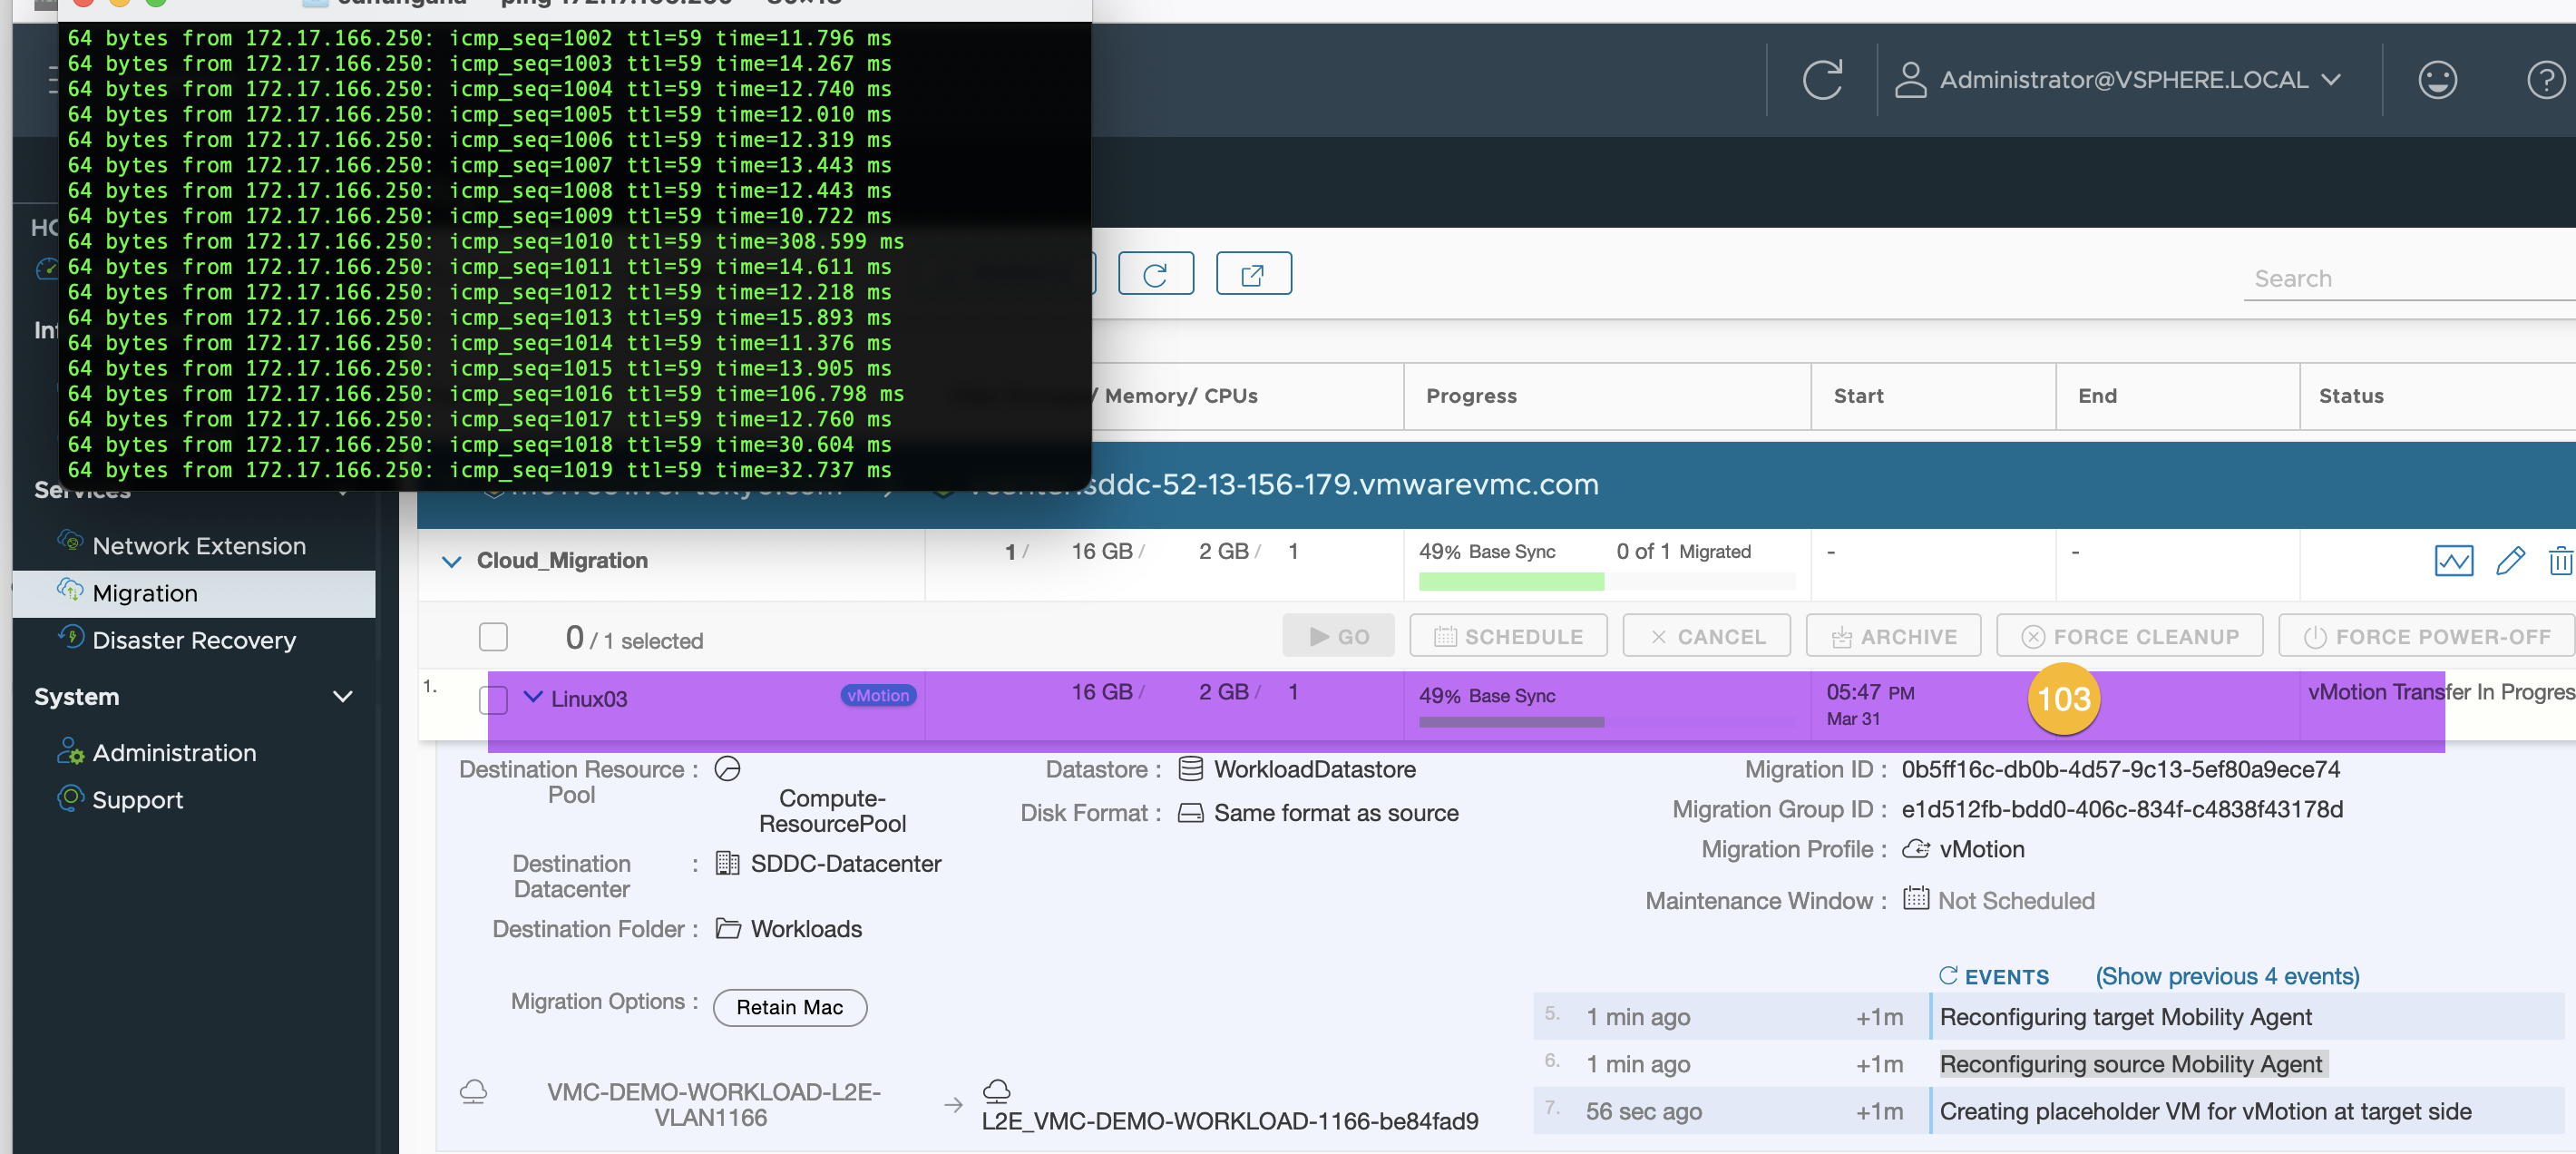Click the Support sidebar icon
The image size is (2576, 1154).
(x=70, y=798)
